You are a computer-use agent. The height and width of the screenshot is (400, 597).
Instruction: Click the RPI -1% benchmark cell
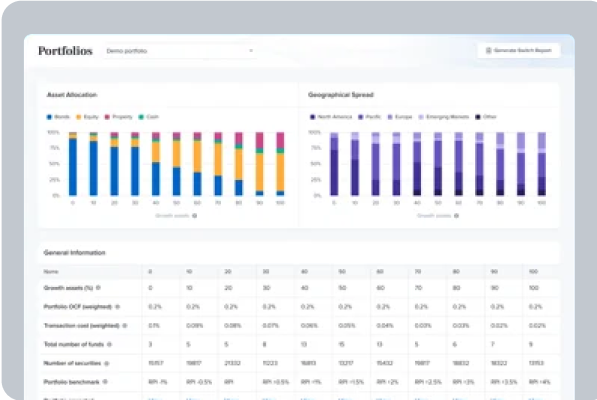[x=158, y=382]
